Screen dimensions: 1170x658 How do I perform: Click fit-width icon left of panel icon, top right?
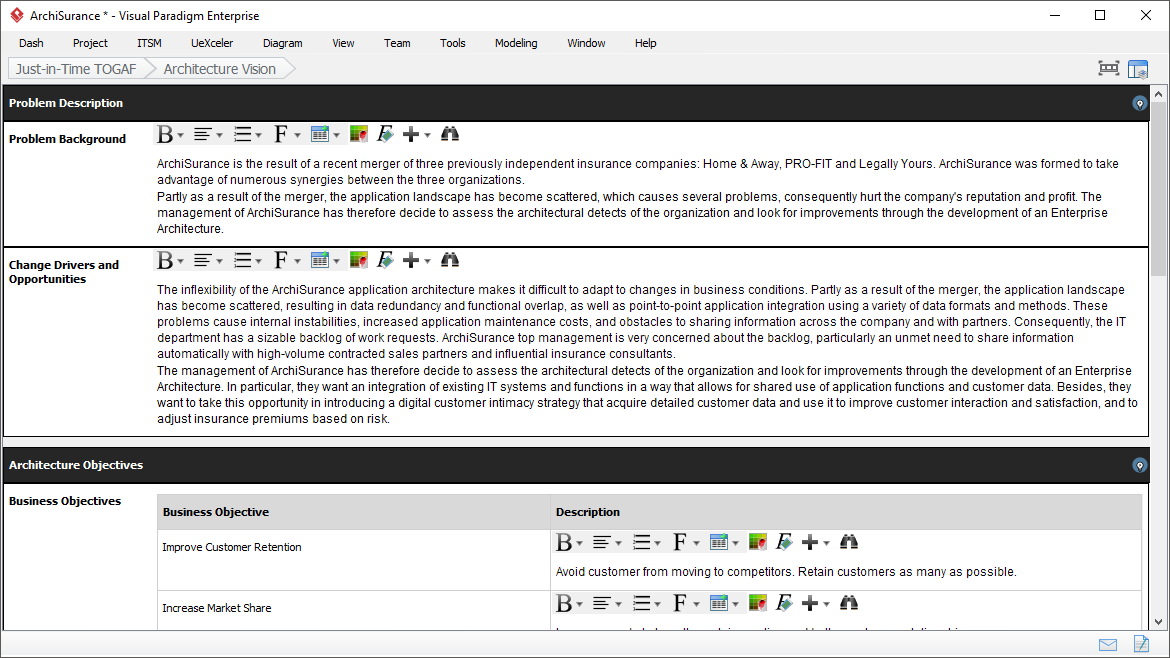point(1109,69)
